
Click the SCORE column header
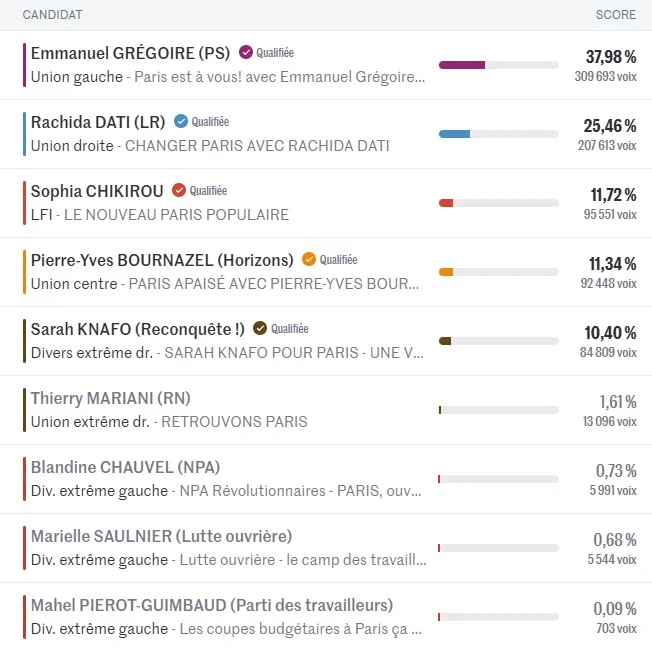(615, 15)
